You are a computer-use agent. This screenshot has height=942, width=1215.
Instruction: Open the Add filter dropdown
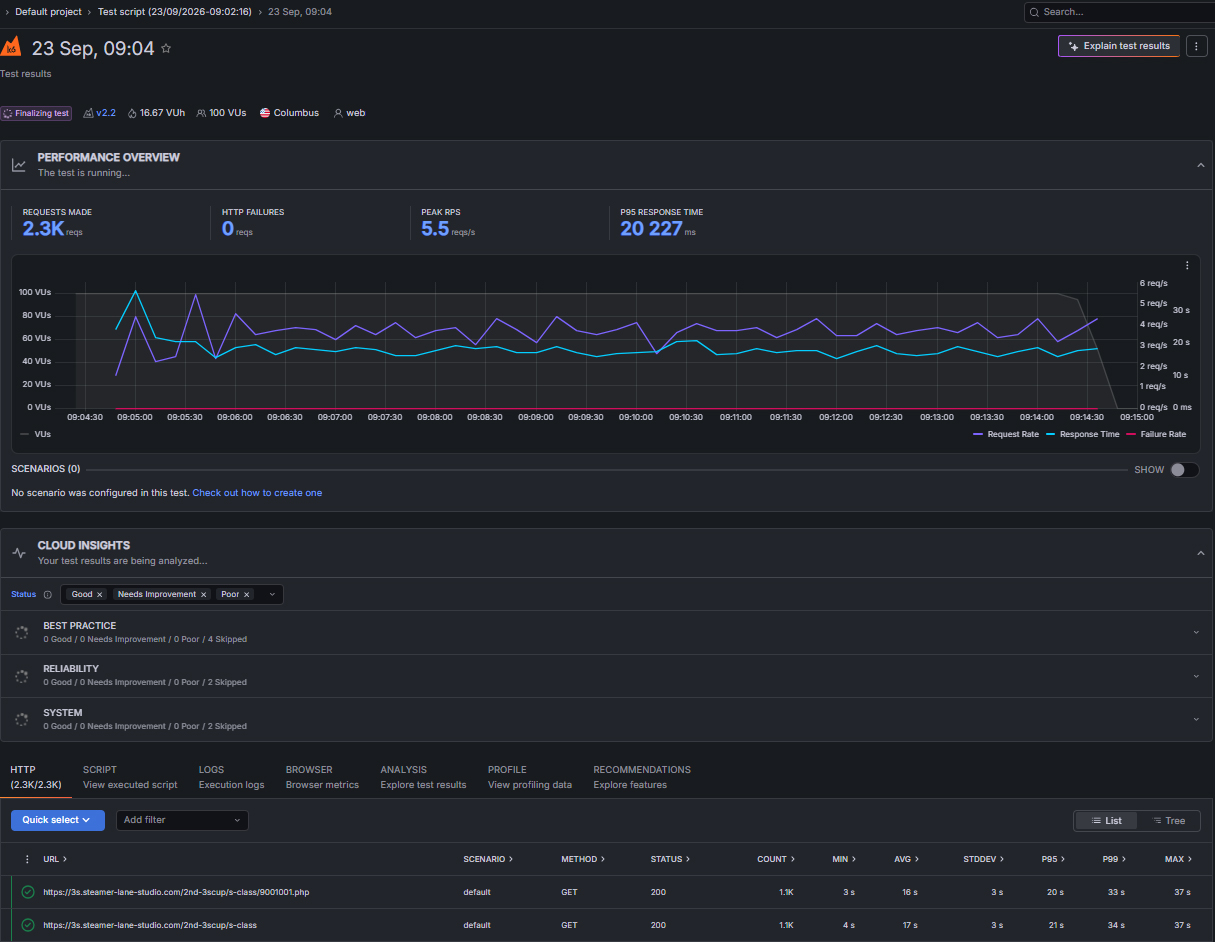click(182, 820)
